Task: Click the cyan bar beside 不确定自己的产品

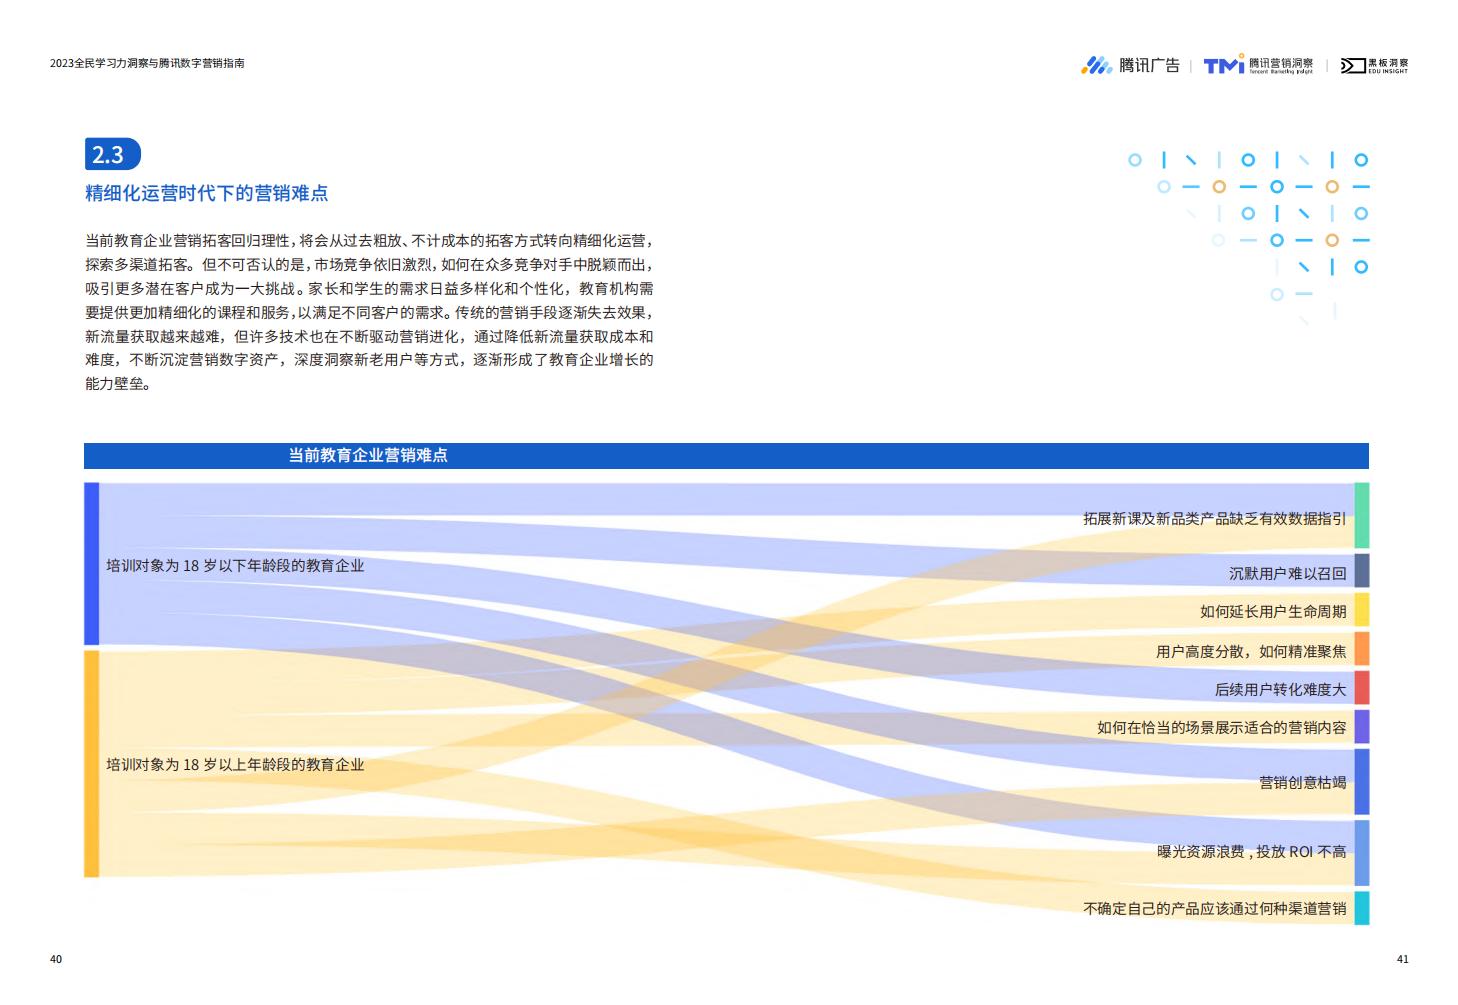Action: 1361,908
